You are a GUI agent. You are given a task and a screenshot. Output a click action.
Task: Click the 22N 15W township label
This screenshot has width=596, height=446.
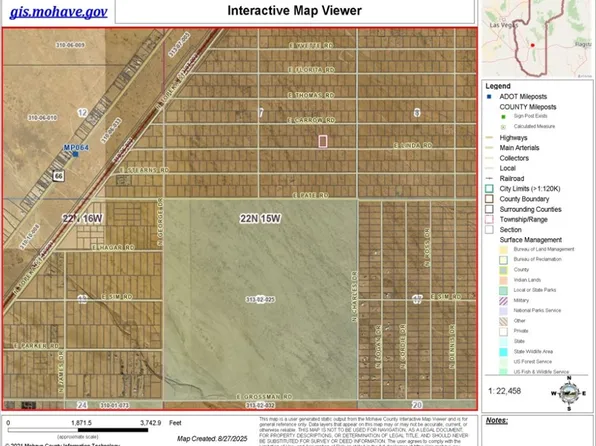point(260,219)
